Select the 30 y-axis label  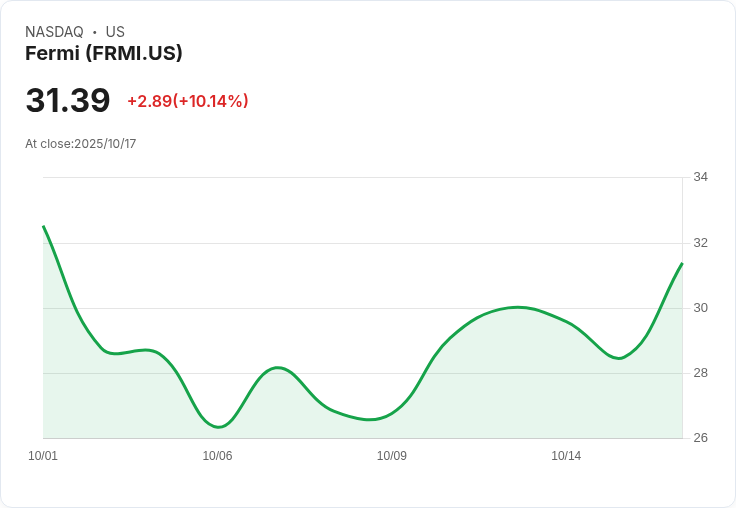point(700,308)
